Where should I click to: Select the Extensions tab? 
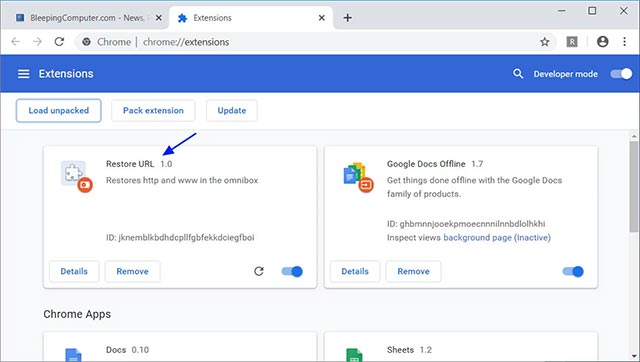coord(251,18)
